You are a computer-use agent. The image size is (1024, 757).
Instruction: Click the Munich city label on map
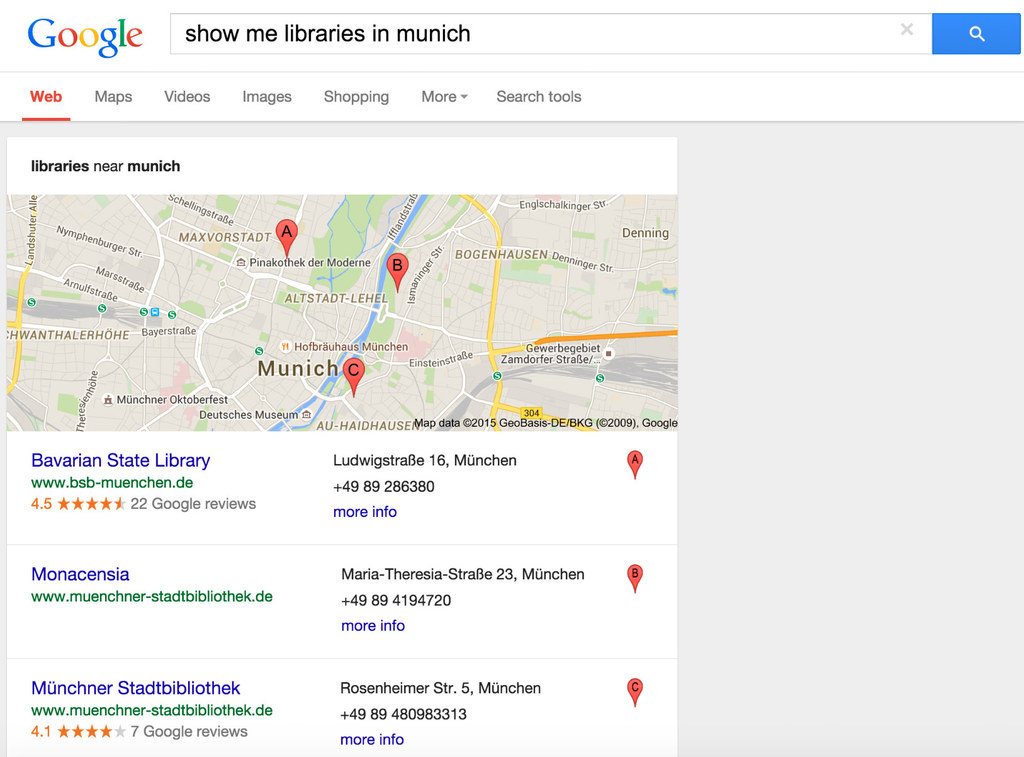[x=298, y=368]
